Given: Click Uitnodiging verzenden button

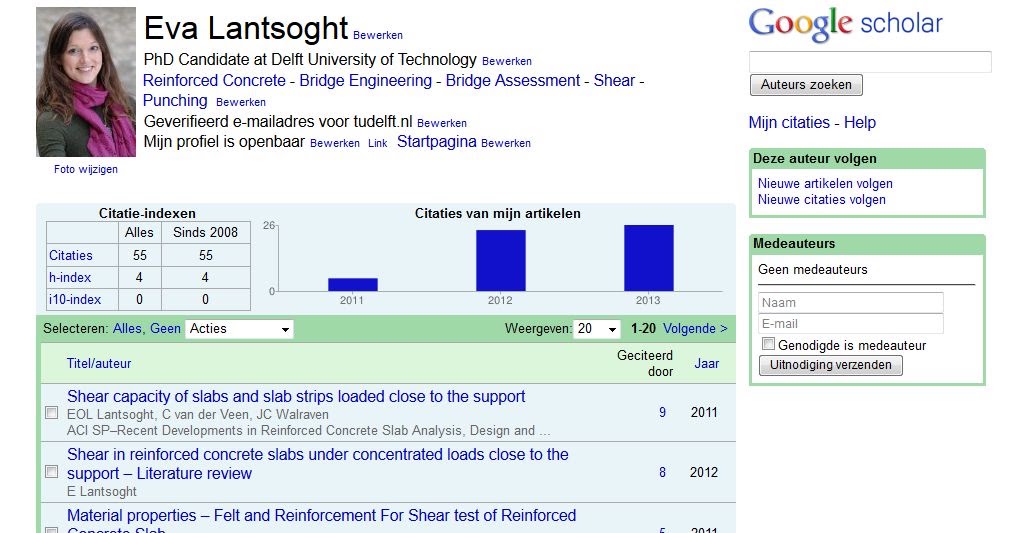Looking at the screenshot, I should tap(831, 365).
